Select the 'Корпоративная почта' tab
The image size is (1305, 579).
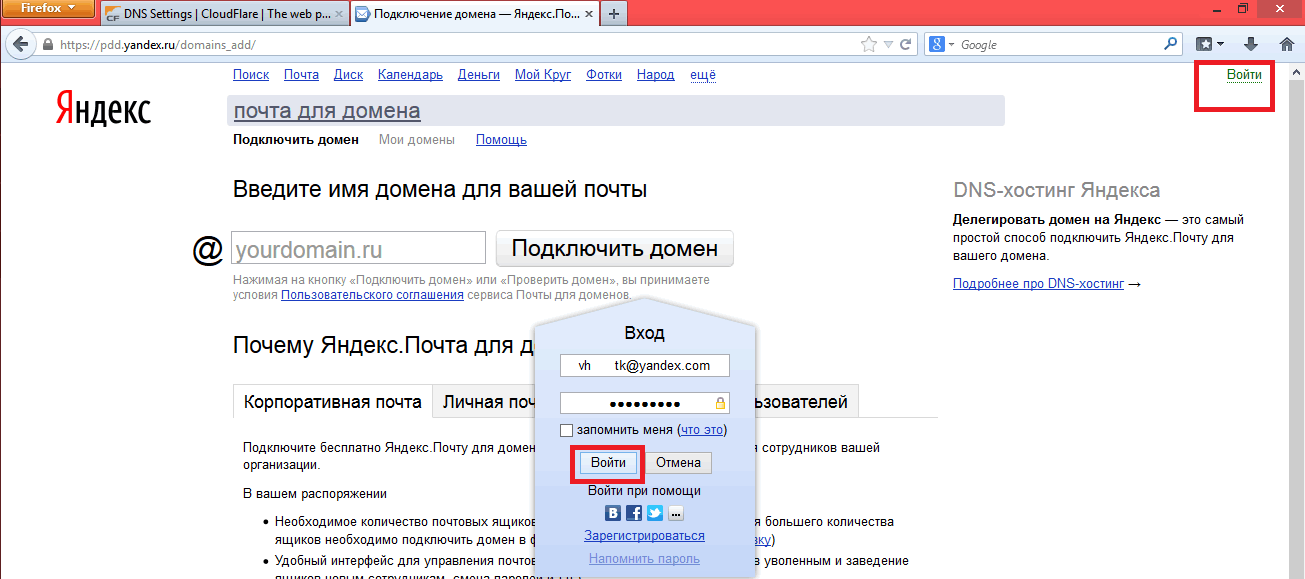[333, 402]
